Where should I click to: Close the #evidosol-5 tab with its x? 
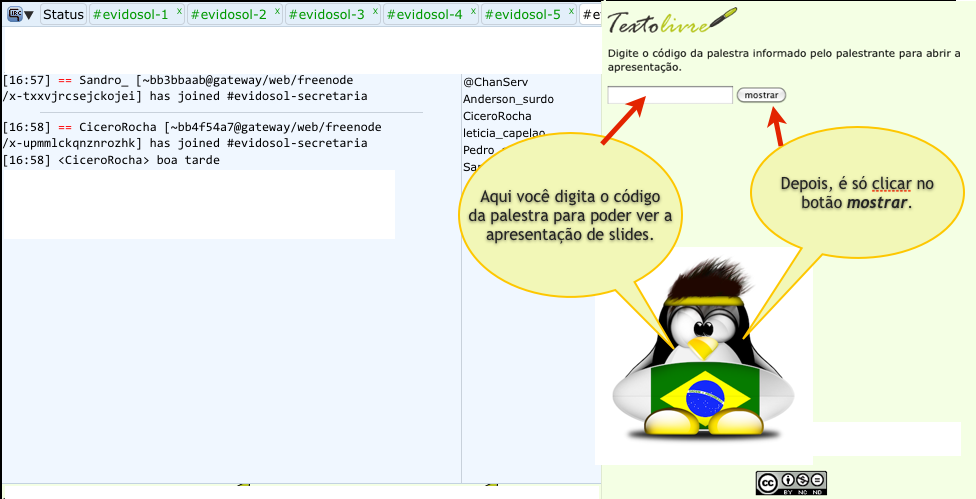(571, 11)
